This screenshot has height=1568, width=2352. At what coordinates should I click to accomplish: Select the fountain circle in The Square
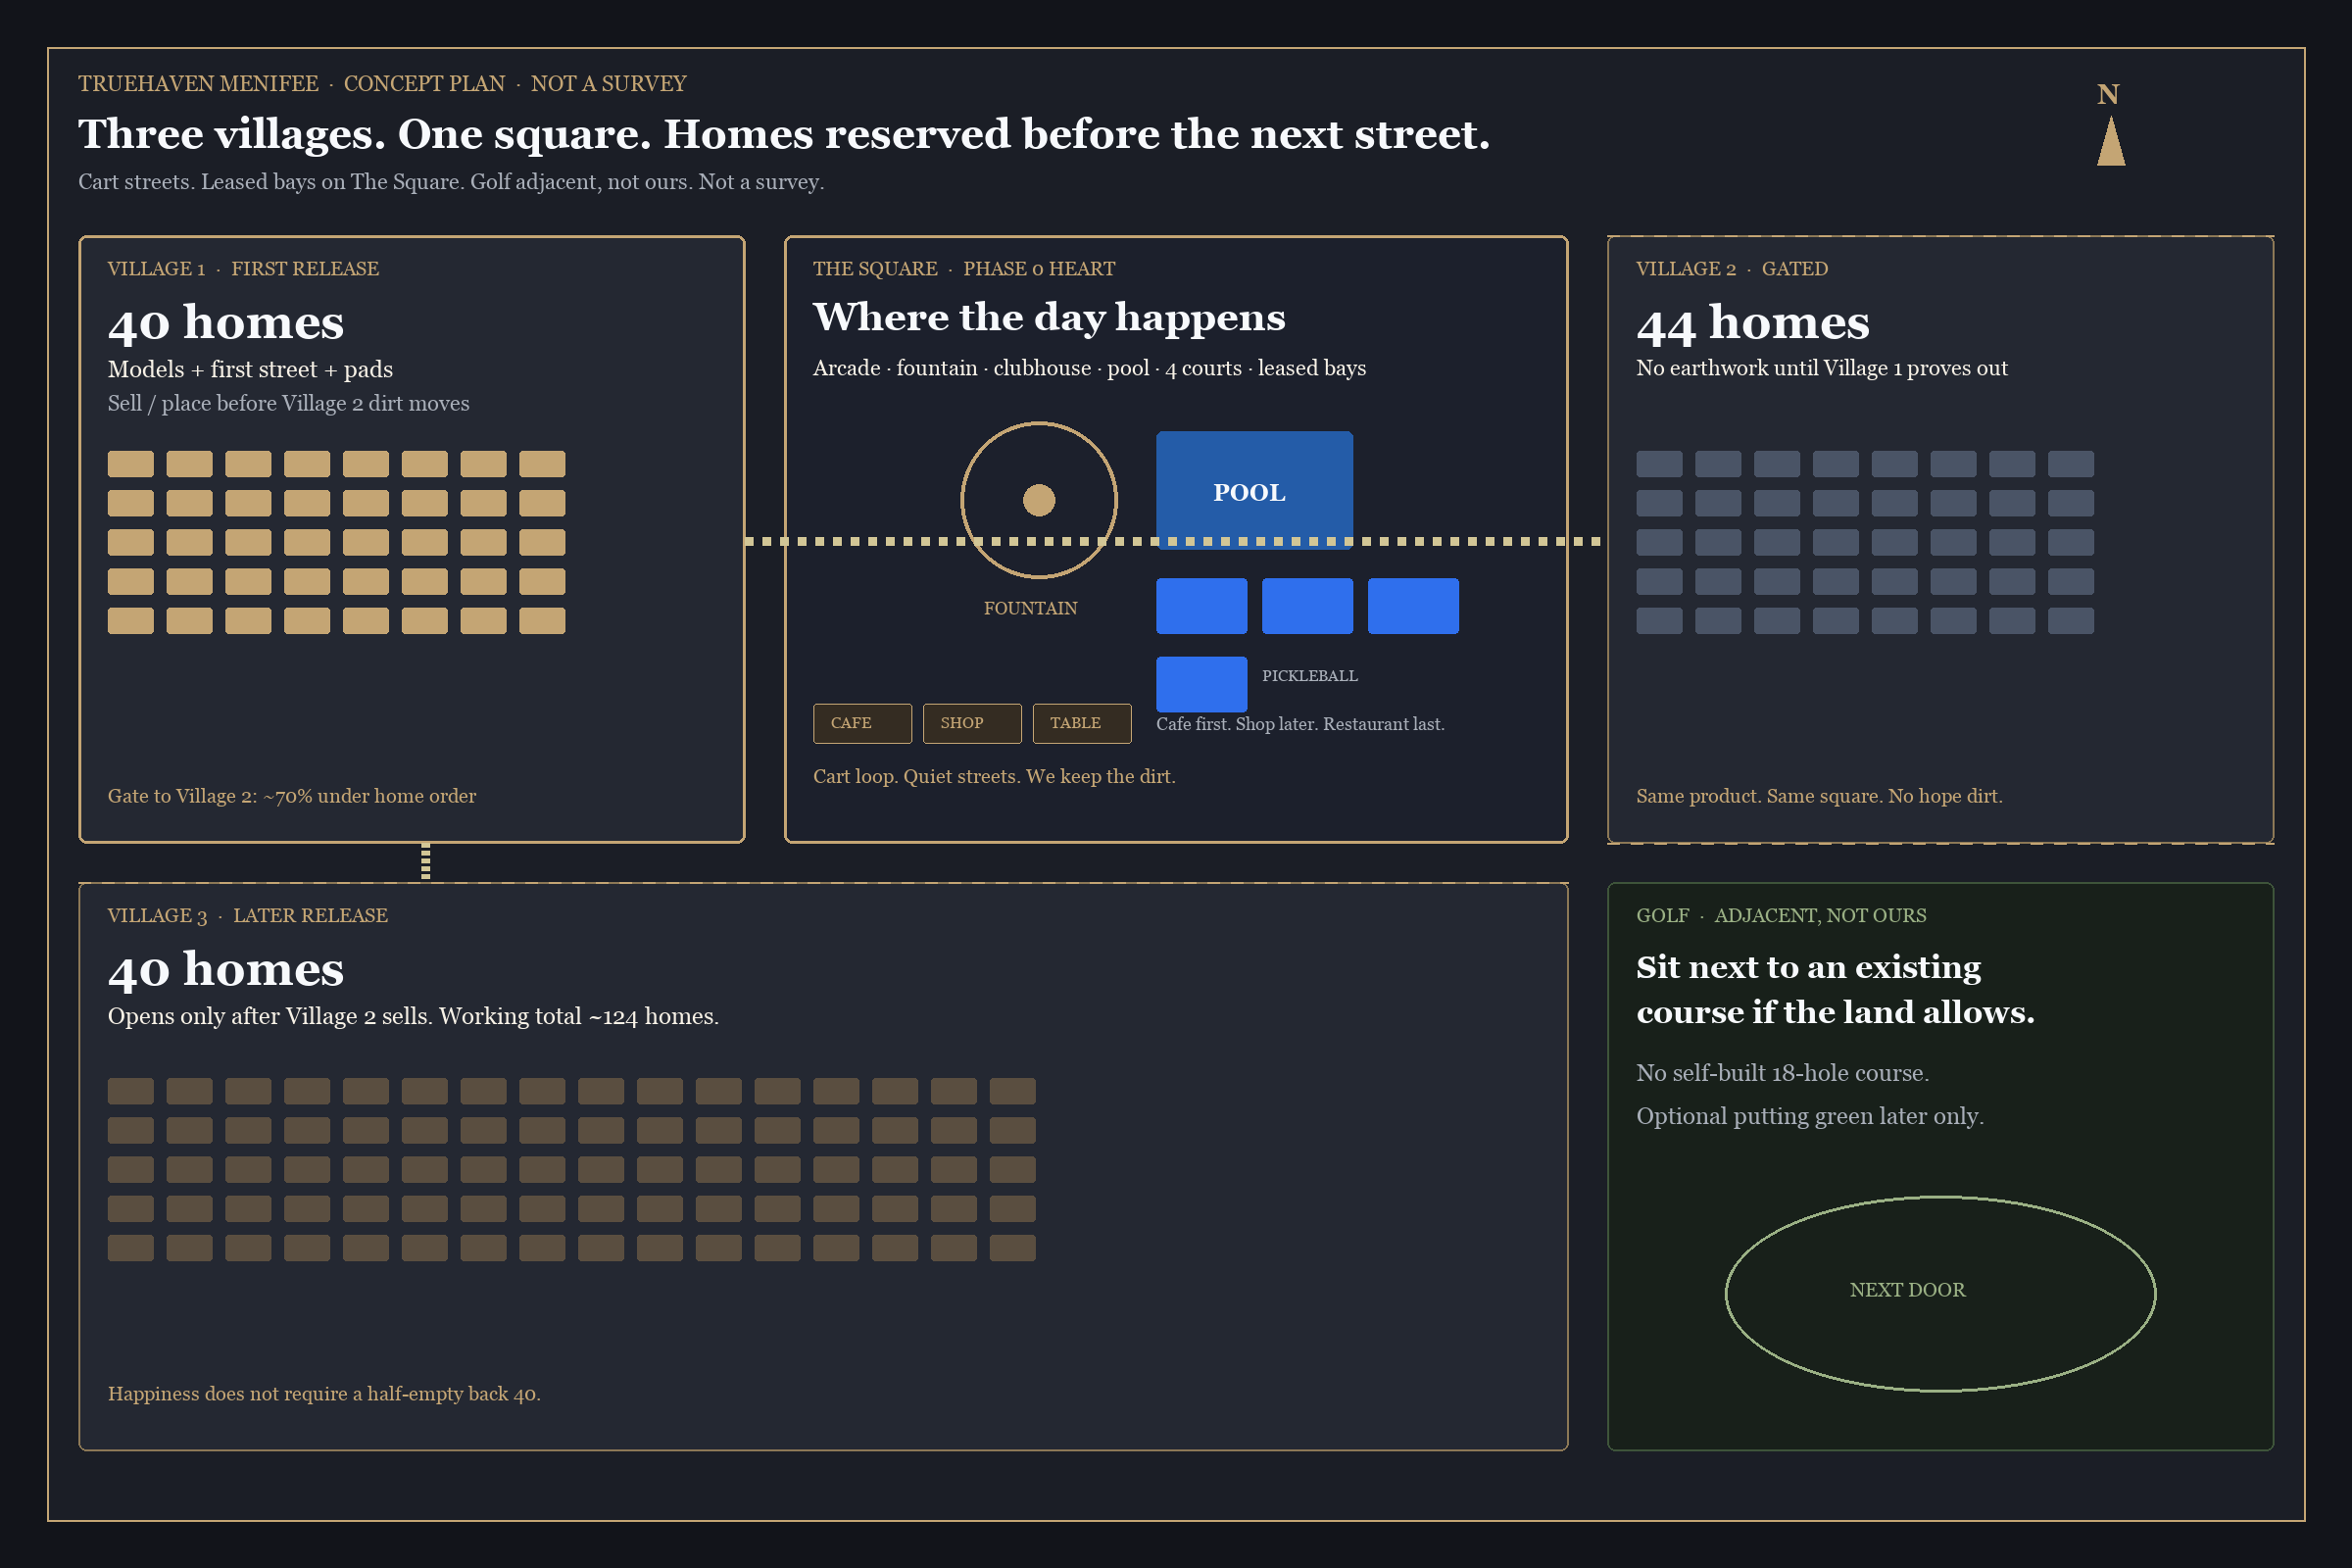1039,500
